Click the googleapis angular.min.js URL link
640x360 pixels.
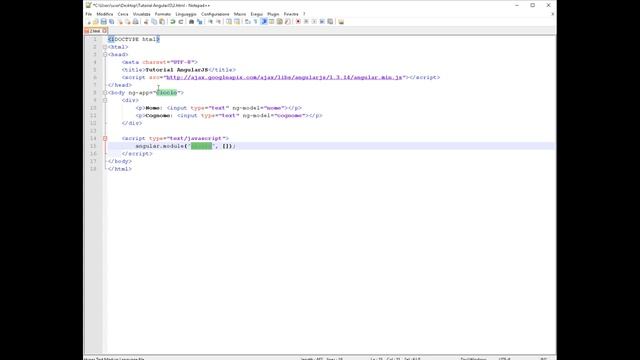click(284, 78)
